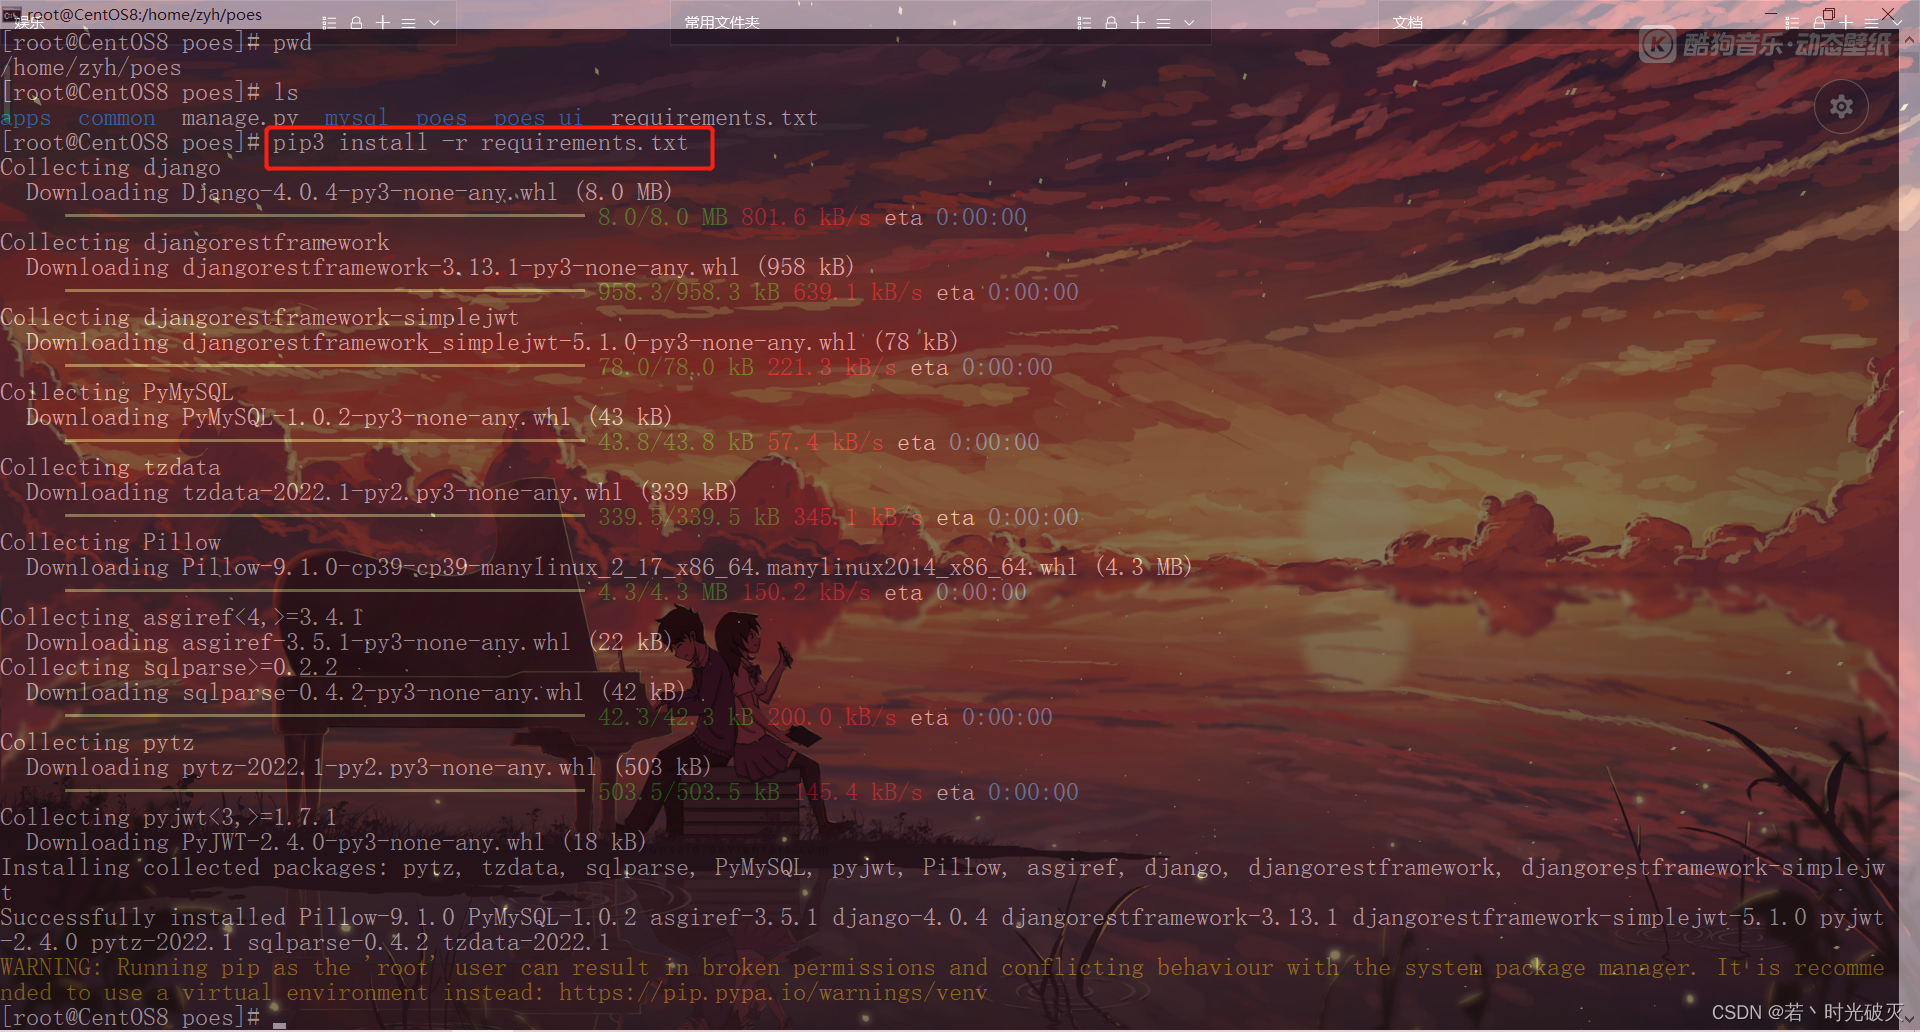
Task: Open the https://pip.pypa.io/warnings/venv link
Action: [x=773, y=993]
